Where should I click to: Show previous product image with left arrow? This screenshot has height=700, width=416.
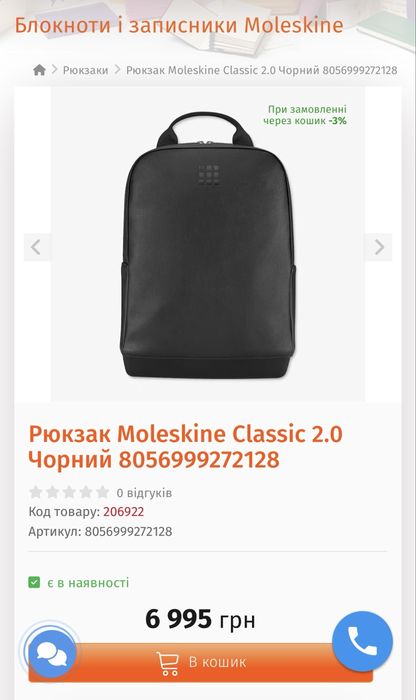(x=37, y=247)
